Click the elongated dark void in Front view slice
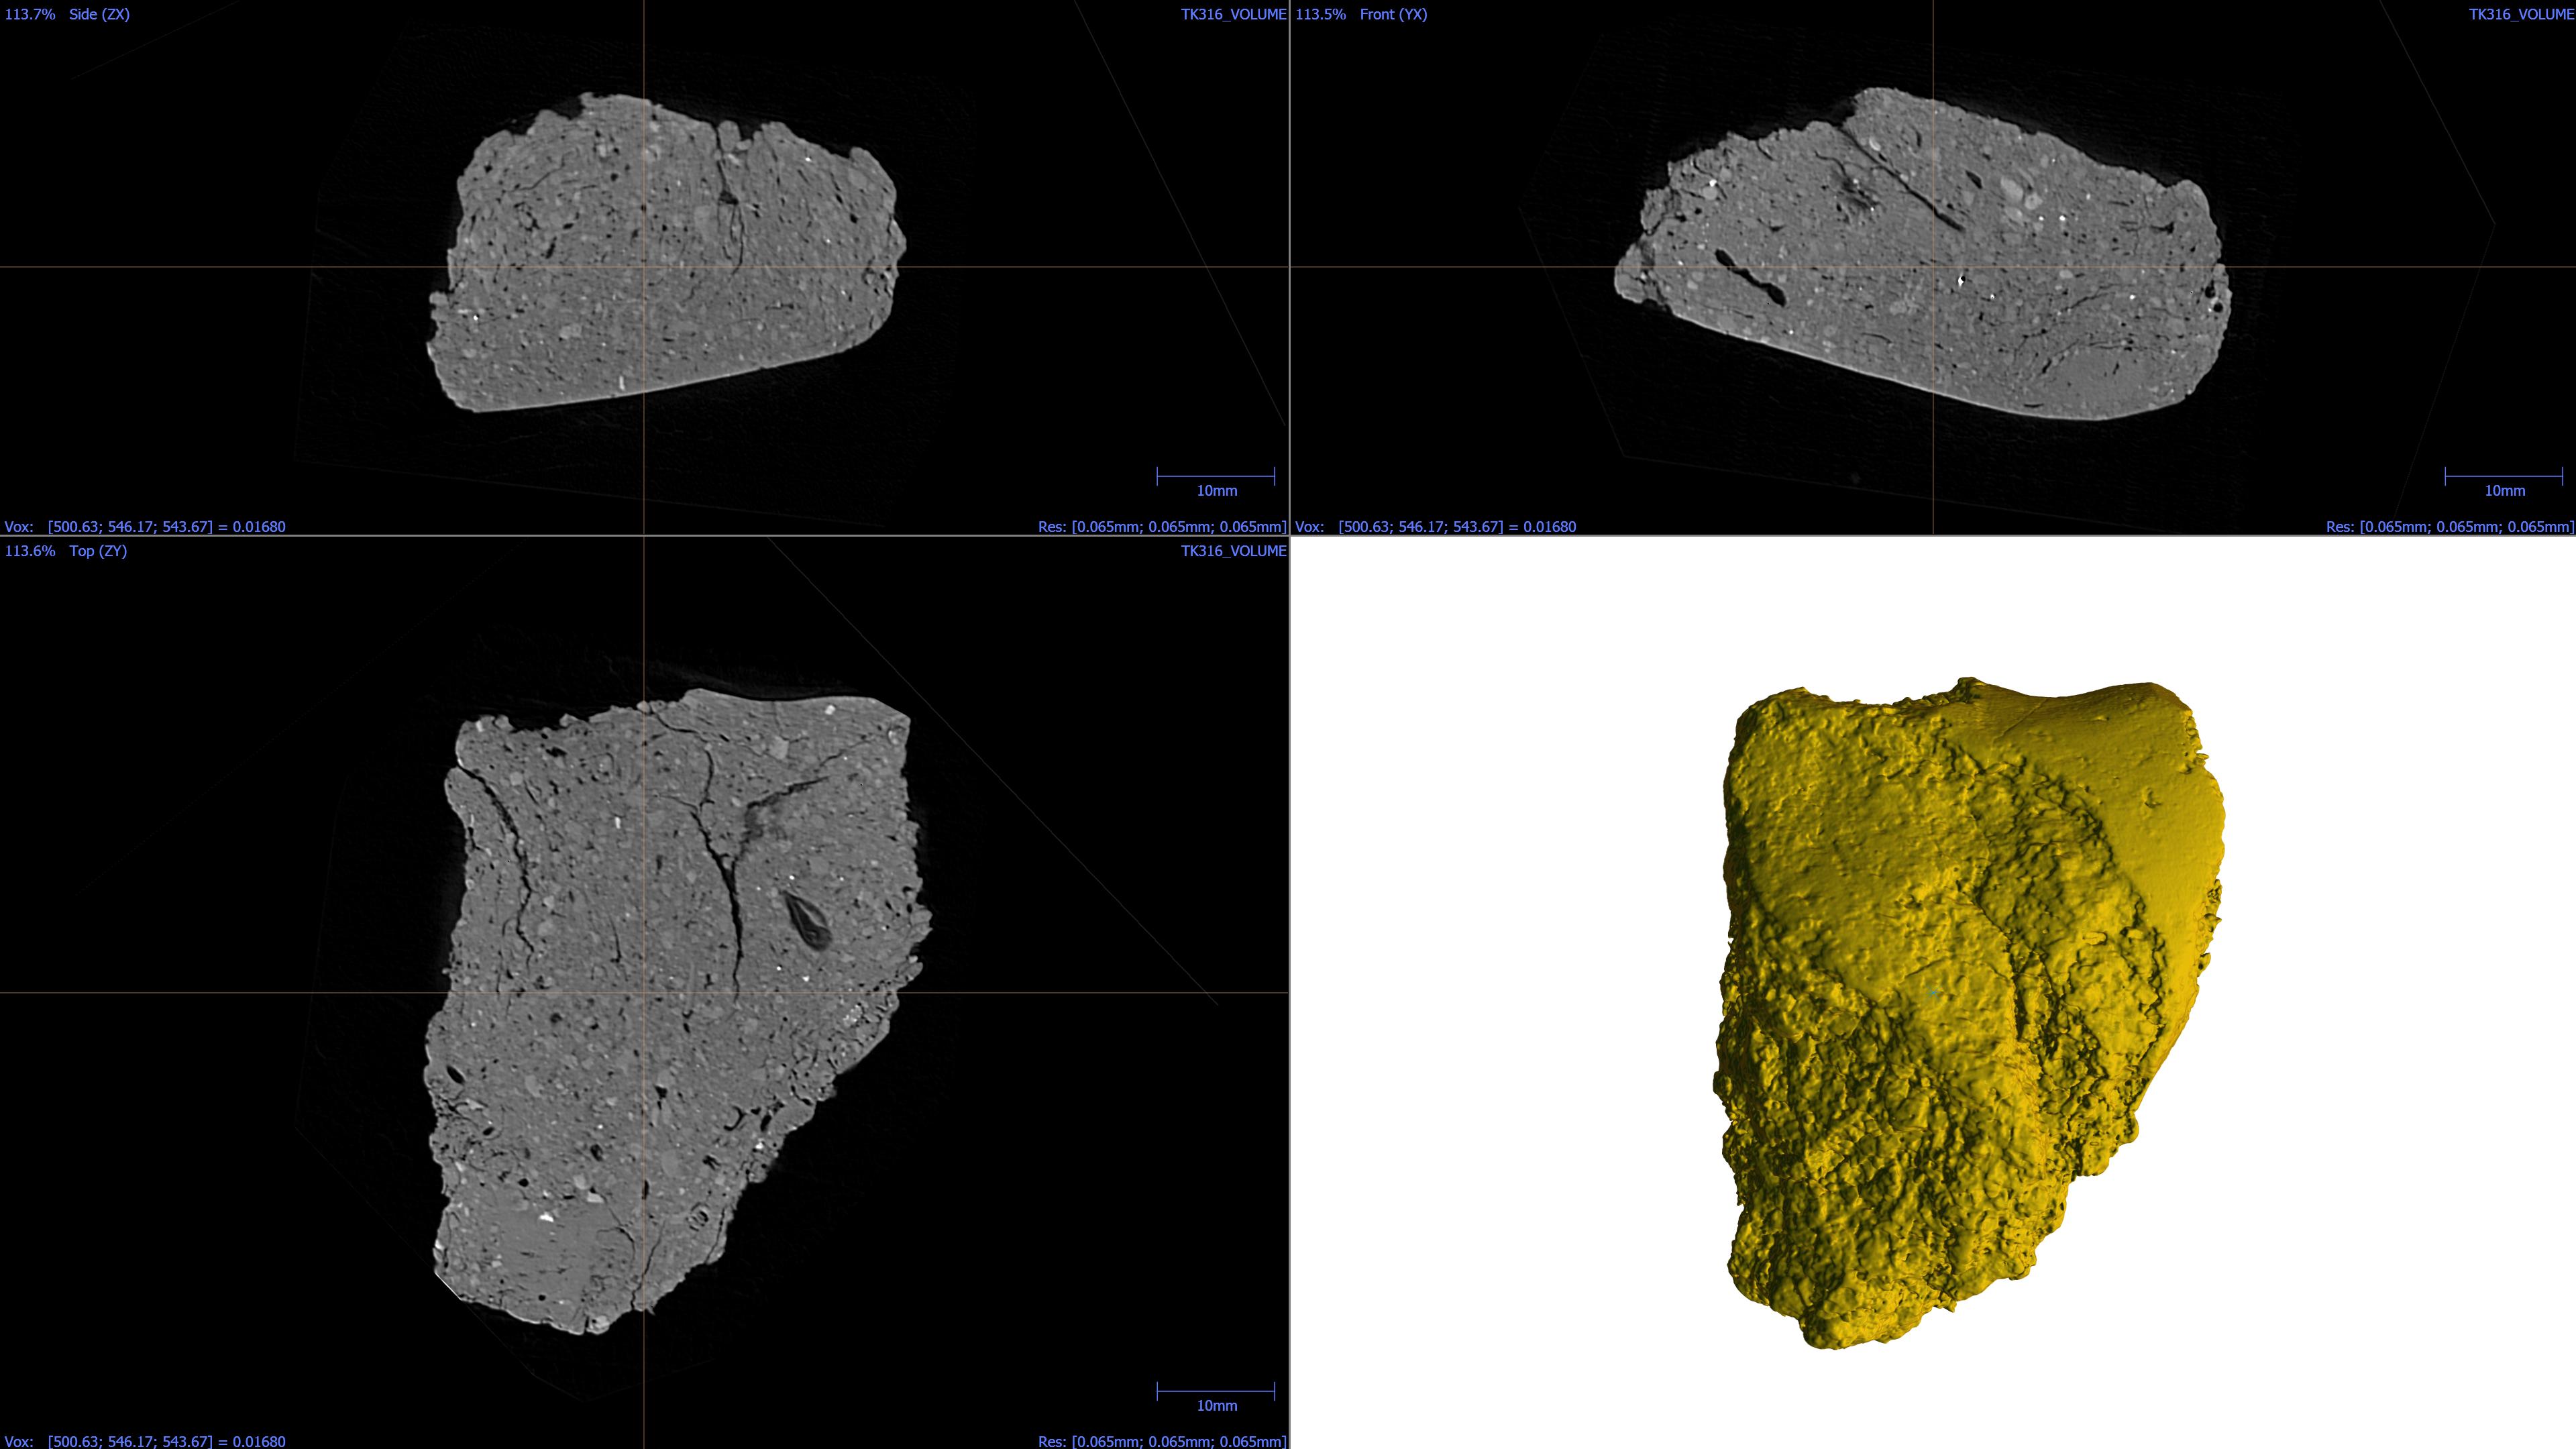The image size is (2576, 1449). (x=1750, y=277)
